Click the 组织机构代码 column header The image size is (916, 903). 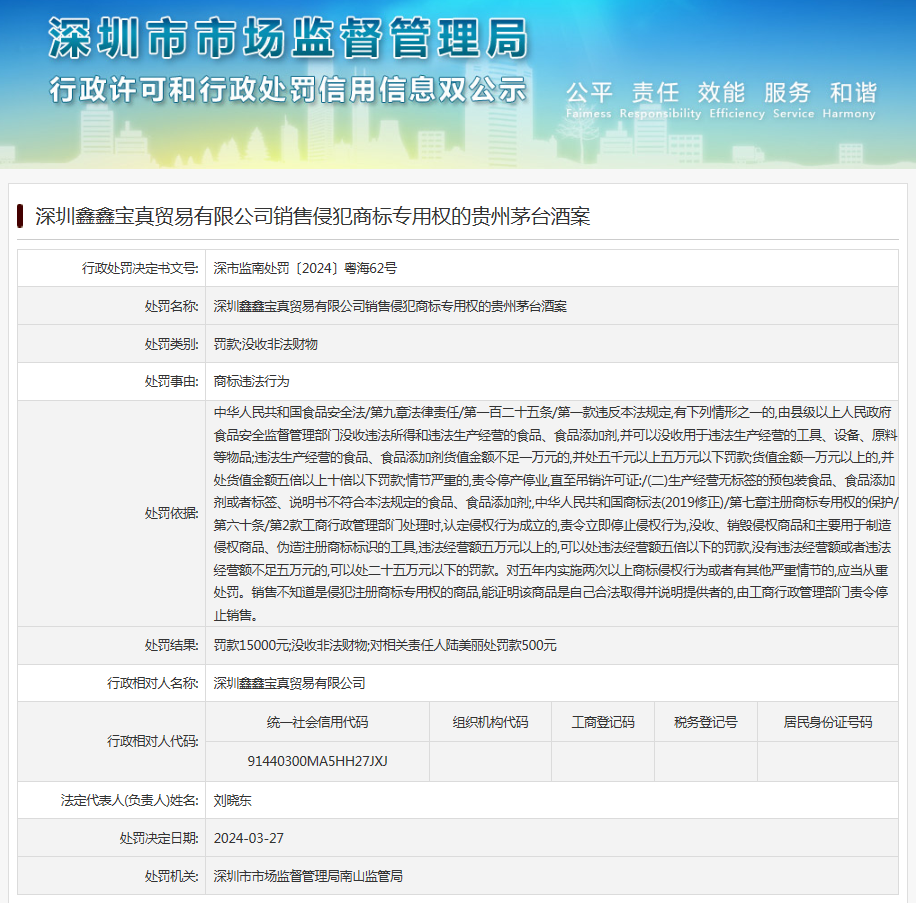[x=490, y=723]
